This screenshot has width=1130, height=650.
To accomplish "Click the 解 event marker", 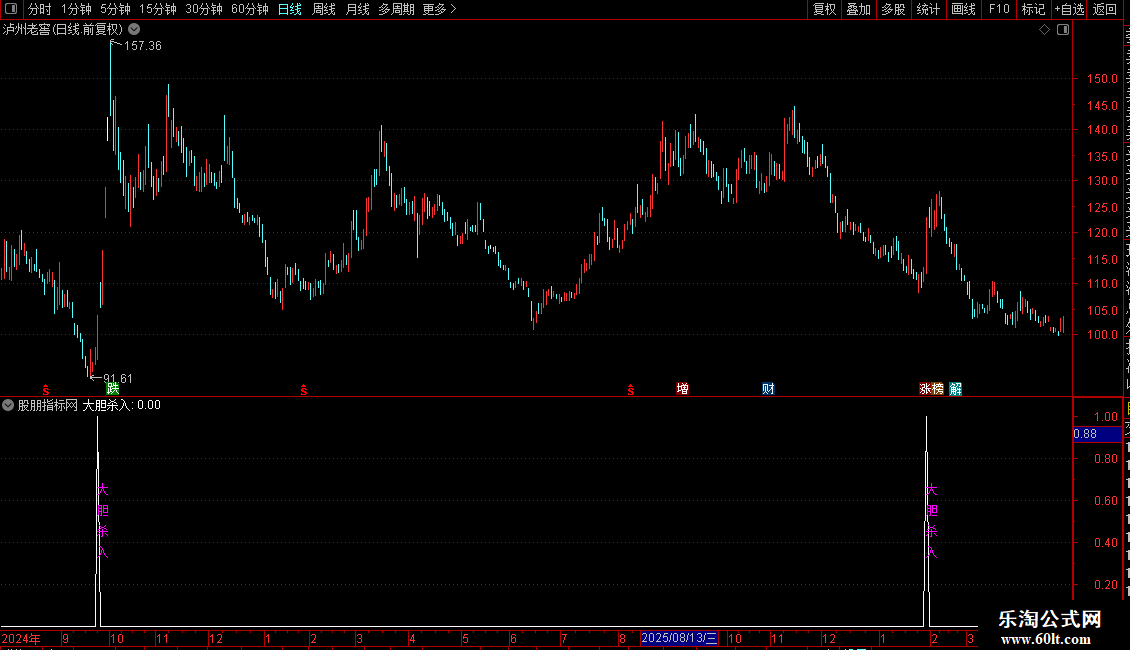I will [956, 388].
